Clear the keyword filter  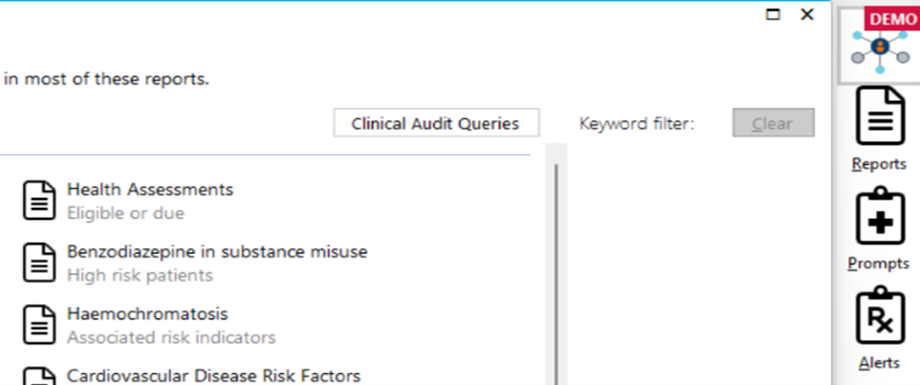point(773,123)
